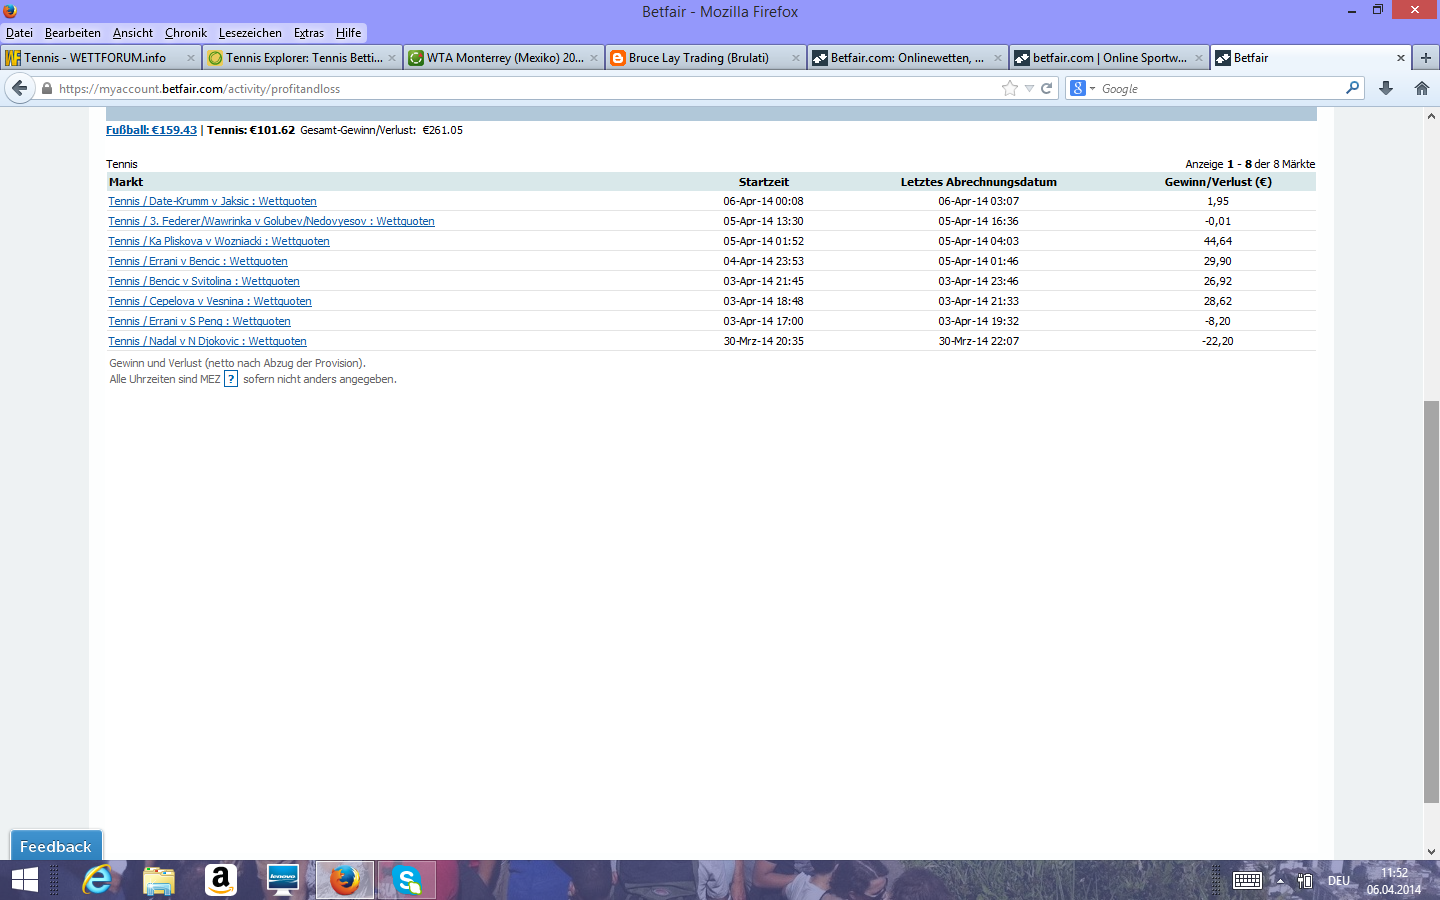Click the power/battery tray icon
Screen dimensions: 1440x900
1305,881
